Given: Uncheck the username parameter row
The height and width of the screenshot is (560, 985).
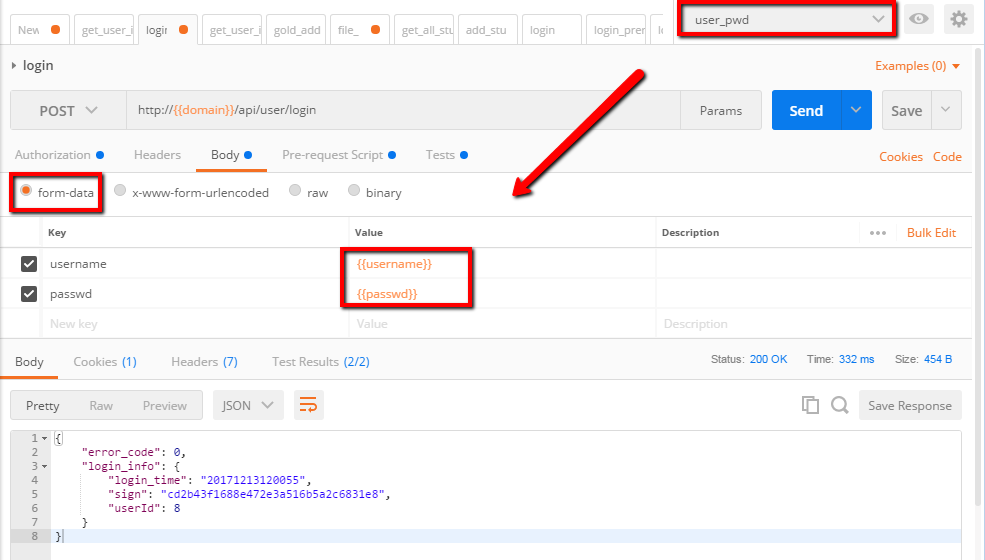Looking at the screenshot, I should click(29, 264).
